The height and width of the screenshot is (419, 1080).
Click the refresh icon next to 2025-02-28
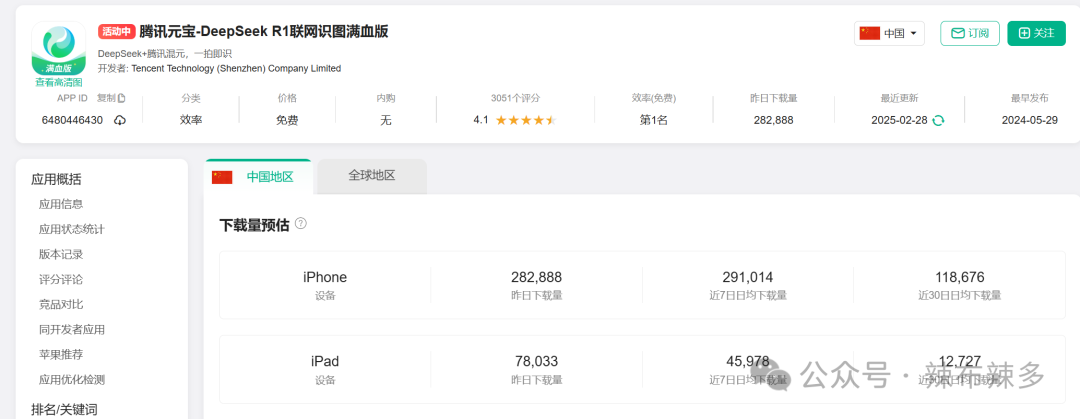point(938,120)
